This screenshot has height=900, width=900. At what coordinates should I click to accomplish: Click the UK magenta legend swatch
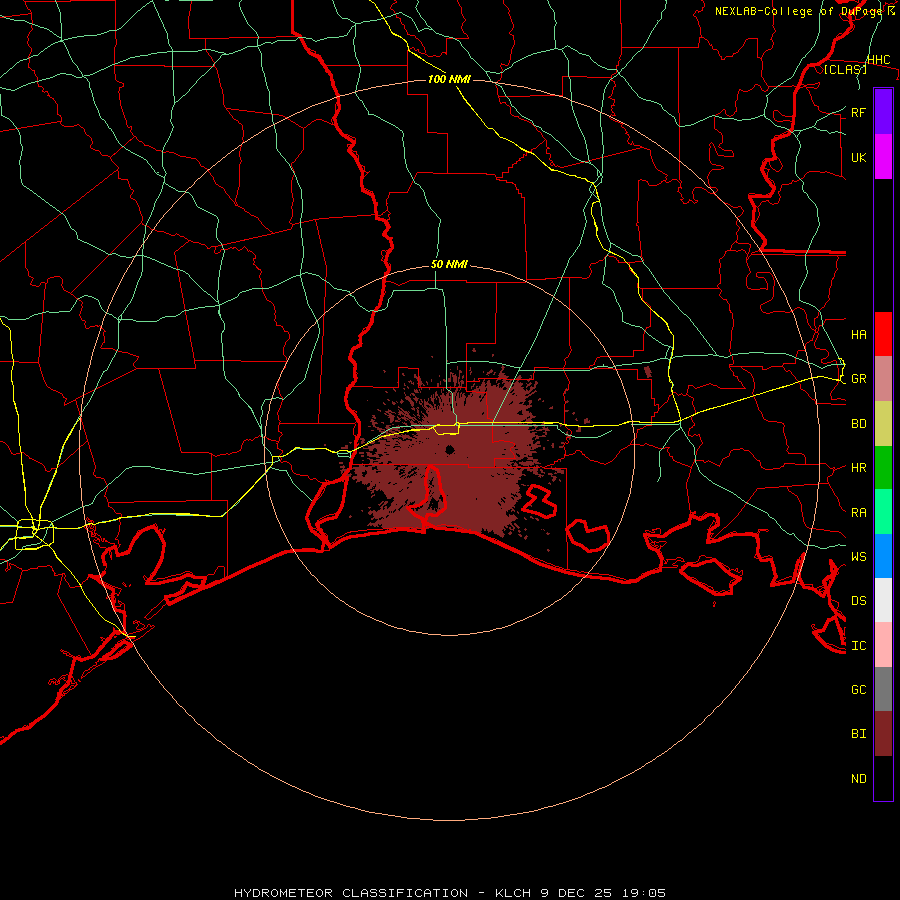[x=883, y=157]
